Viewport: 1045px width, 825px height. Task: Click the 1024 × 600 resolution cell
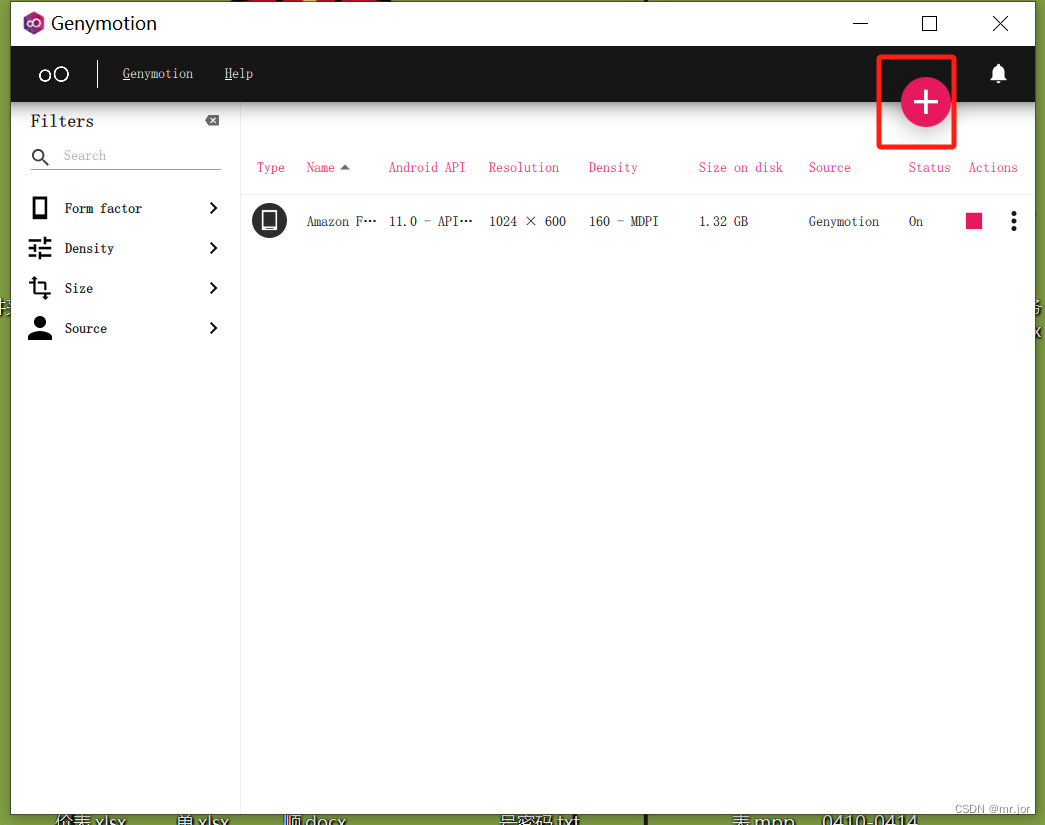pos(527,221)
